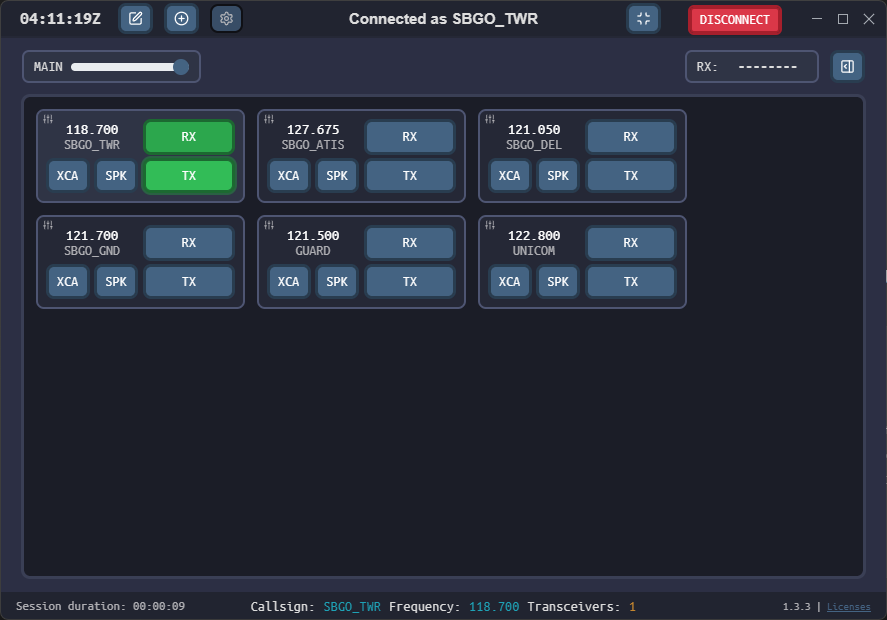The image size is (887, 620).
Task: Open the Licenses link
Action: click(x=848, y=607)
